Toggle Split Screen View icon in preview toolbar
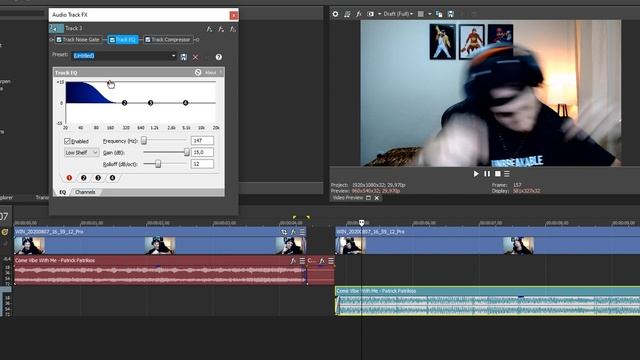Screen dimensions: 640x360 tap(371, 14)
